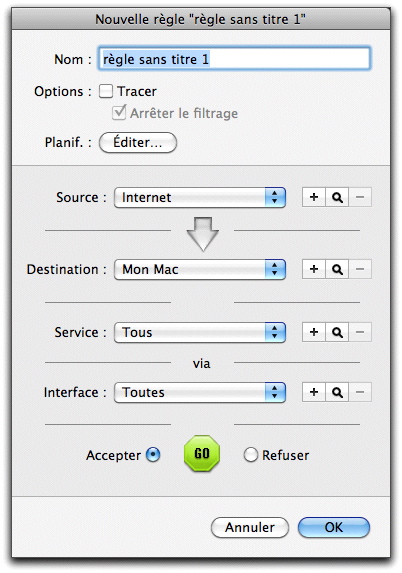Enable the Tracer checkbox

pyautogui.click(x=106, y=91)
